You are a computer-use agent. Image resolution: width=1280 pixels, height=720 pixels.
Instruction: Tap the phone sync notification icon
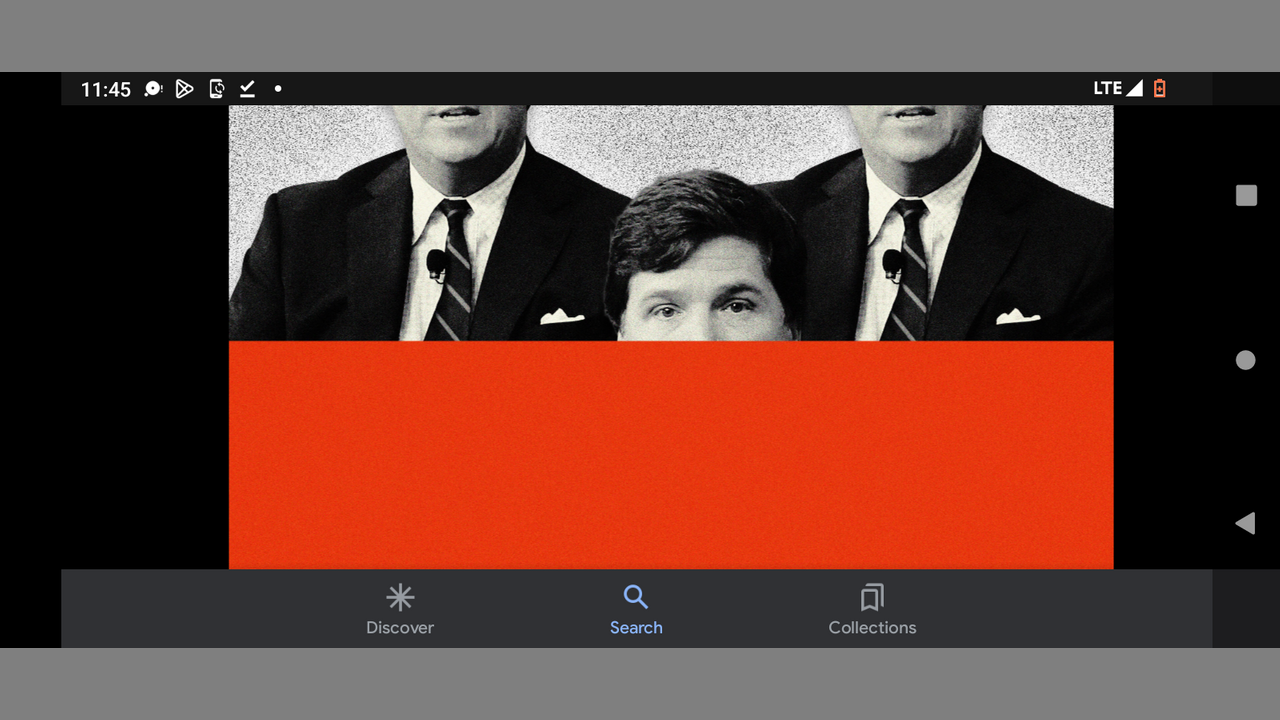pyautogui.click(x=216, y=89)
